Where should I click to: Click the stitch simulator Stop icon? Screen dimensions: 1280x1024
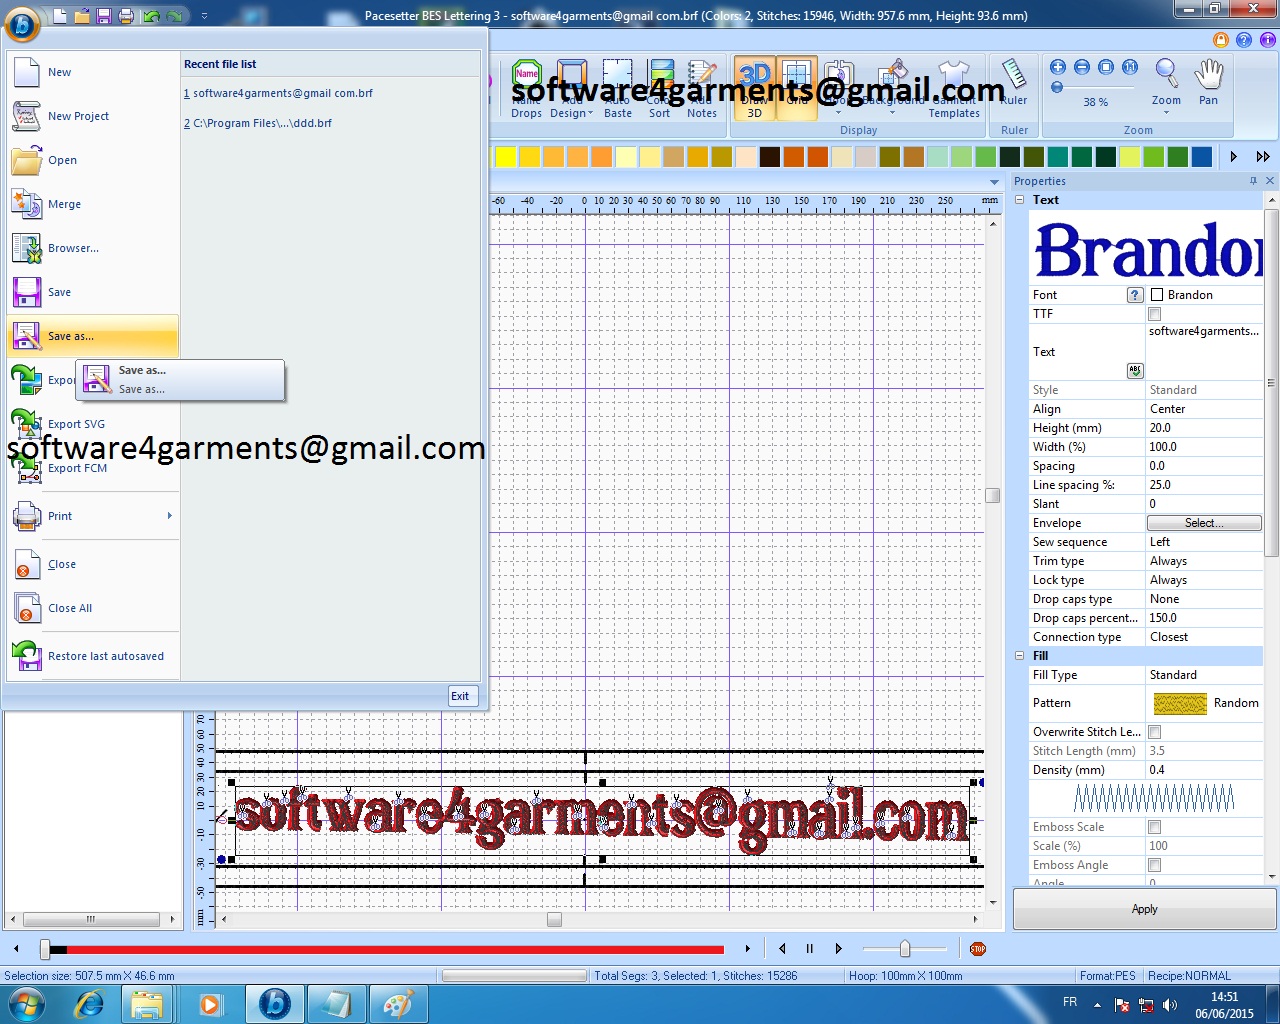point(978,949)
